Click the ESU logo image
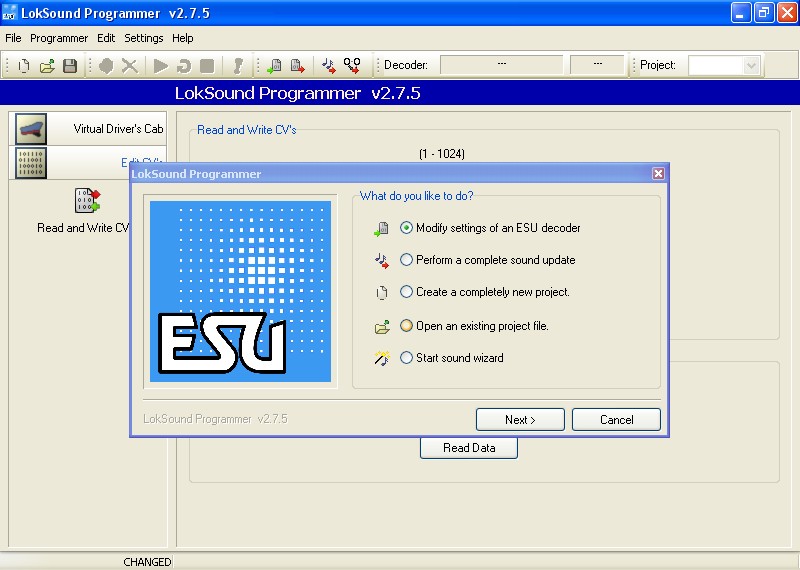The image size is (800, 570). click(x=240, y=291)
